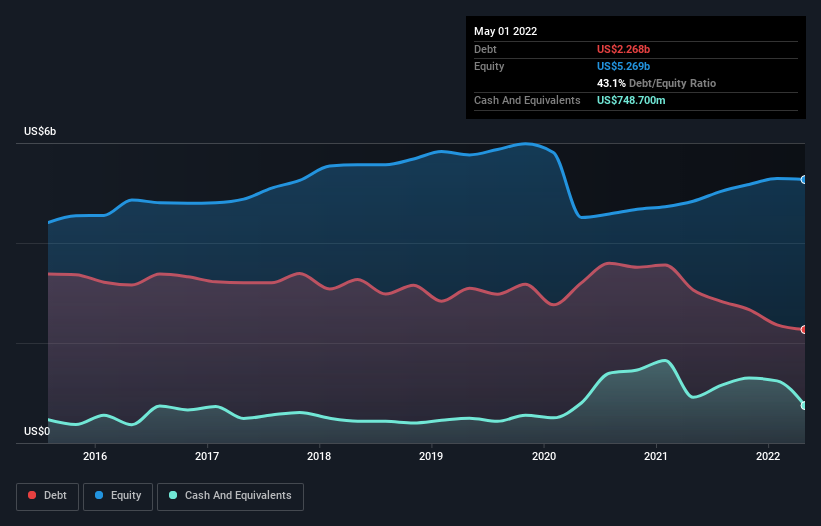821x526 pixels.
Task: Click the US$748.700m cash value
Action: click(x=631, y=100)
